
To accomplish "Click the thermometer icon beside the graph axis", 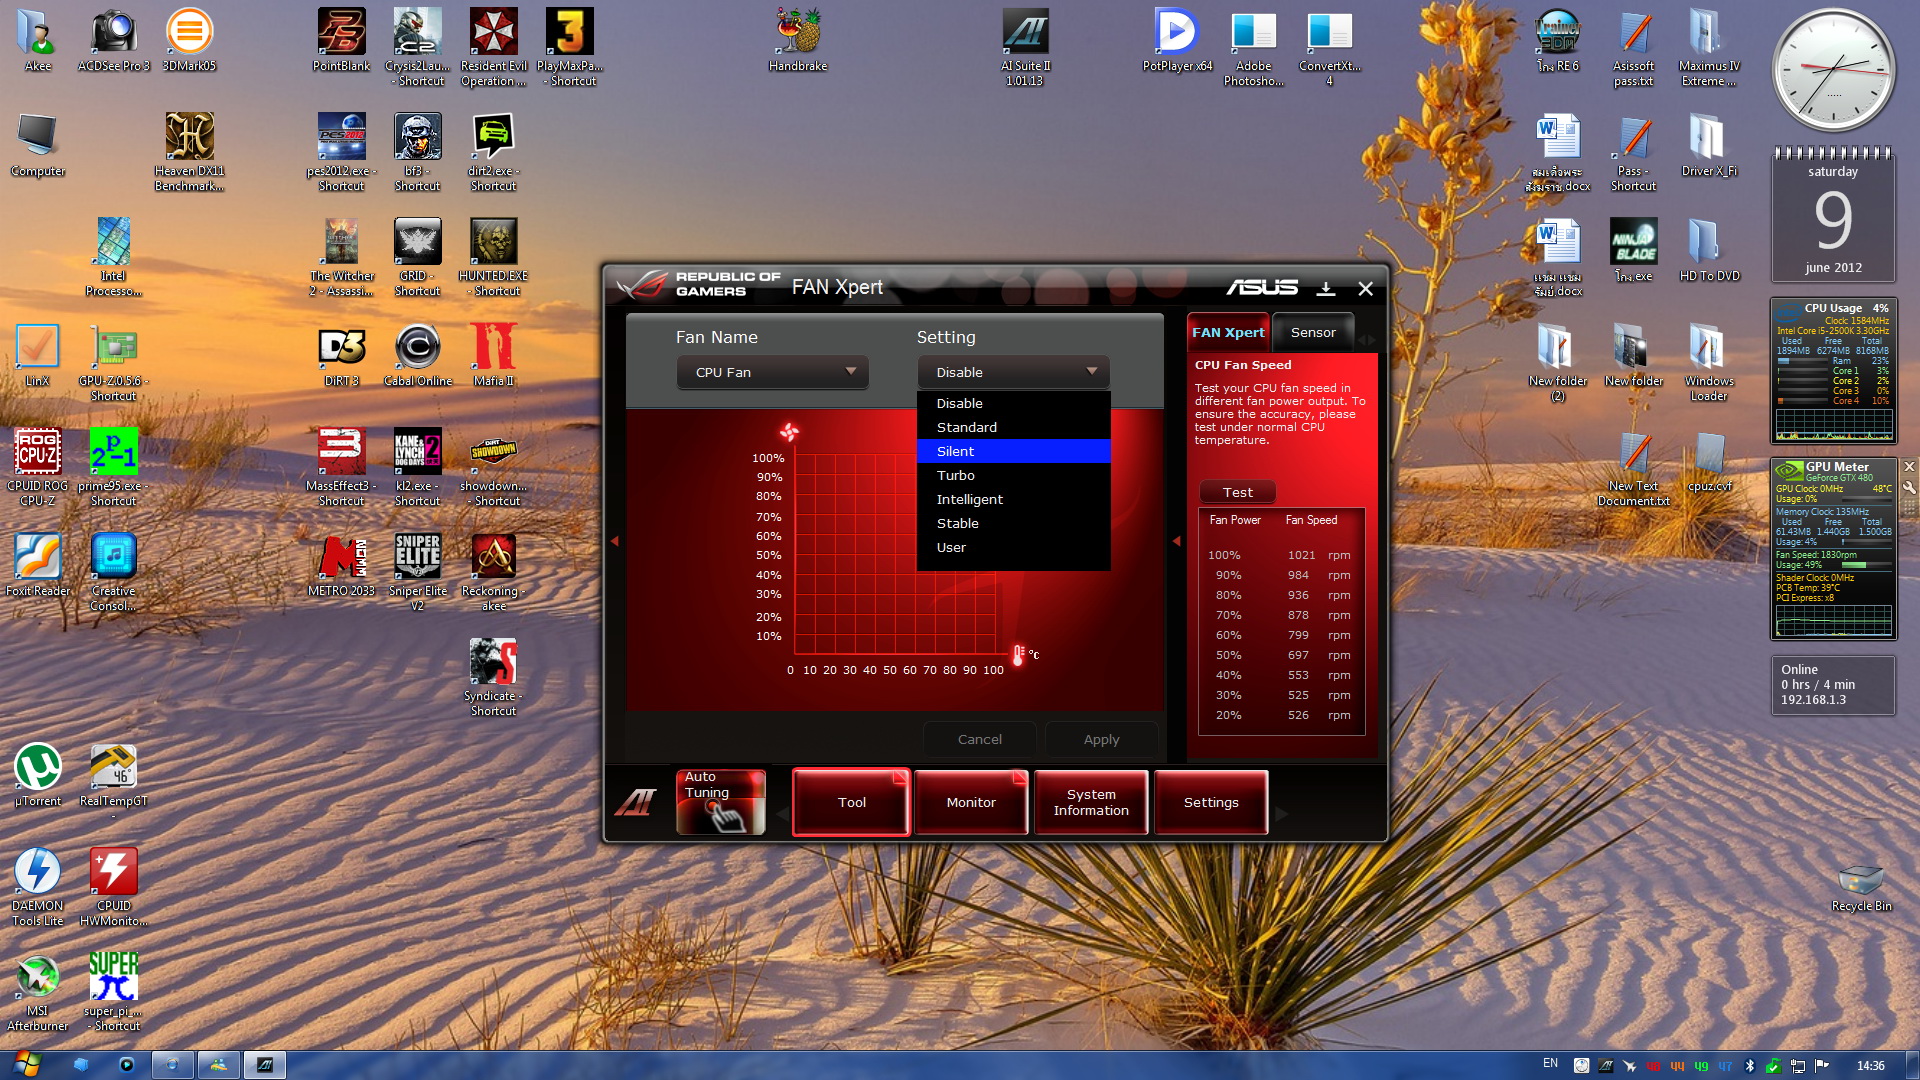I will pos(1018,655).
